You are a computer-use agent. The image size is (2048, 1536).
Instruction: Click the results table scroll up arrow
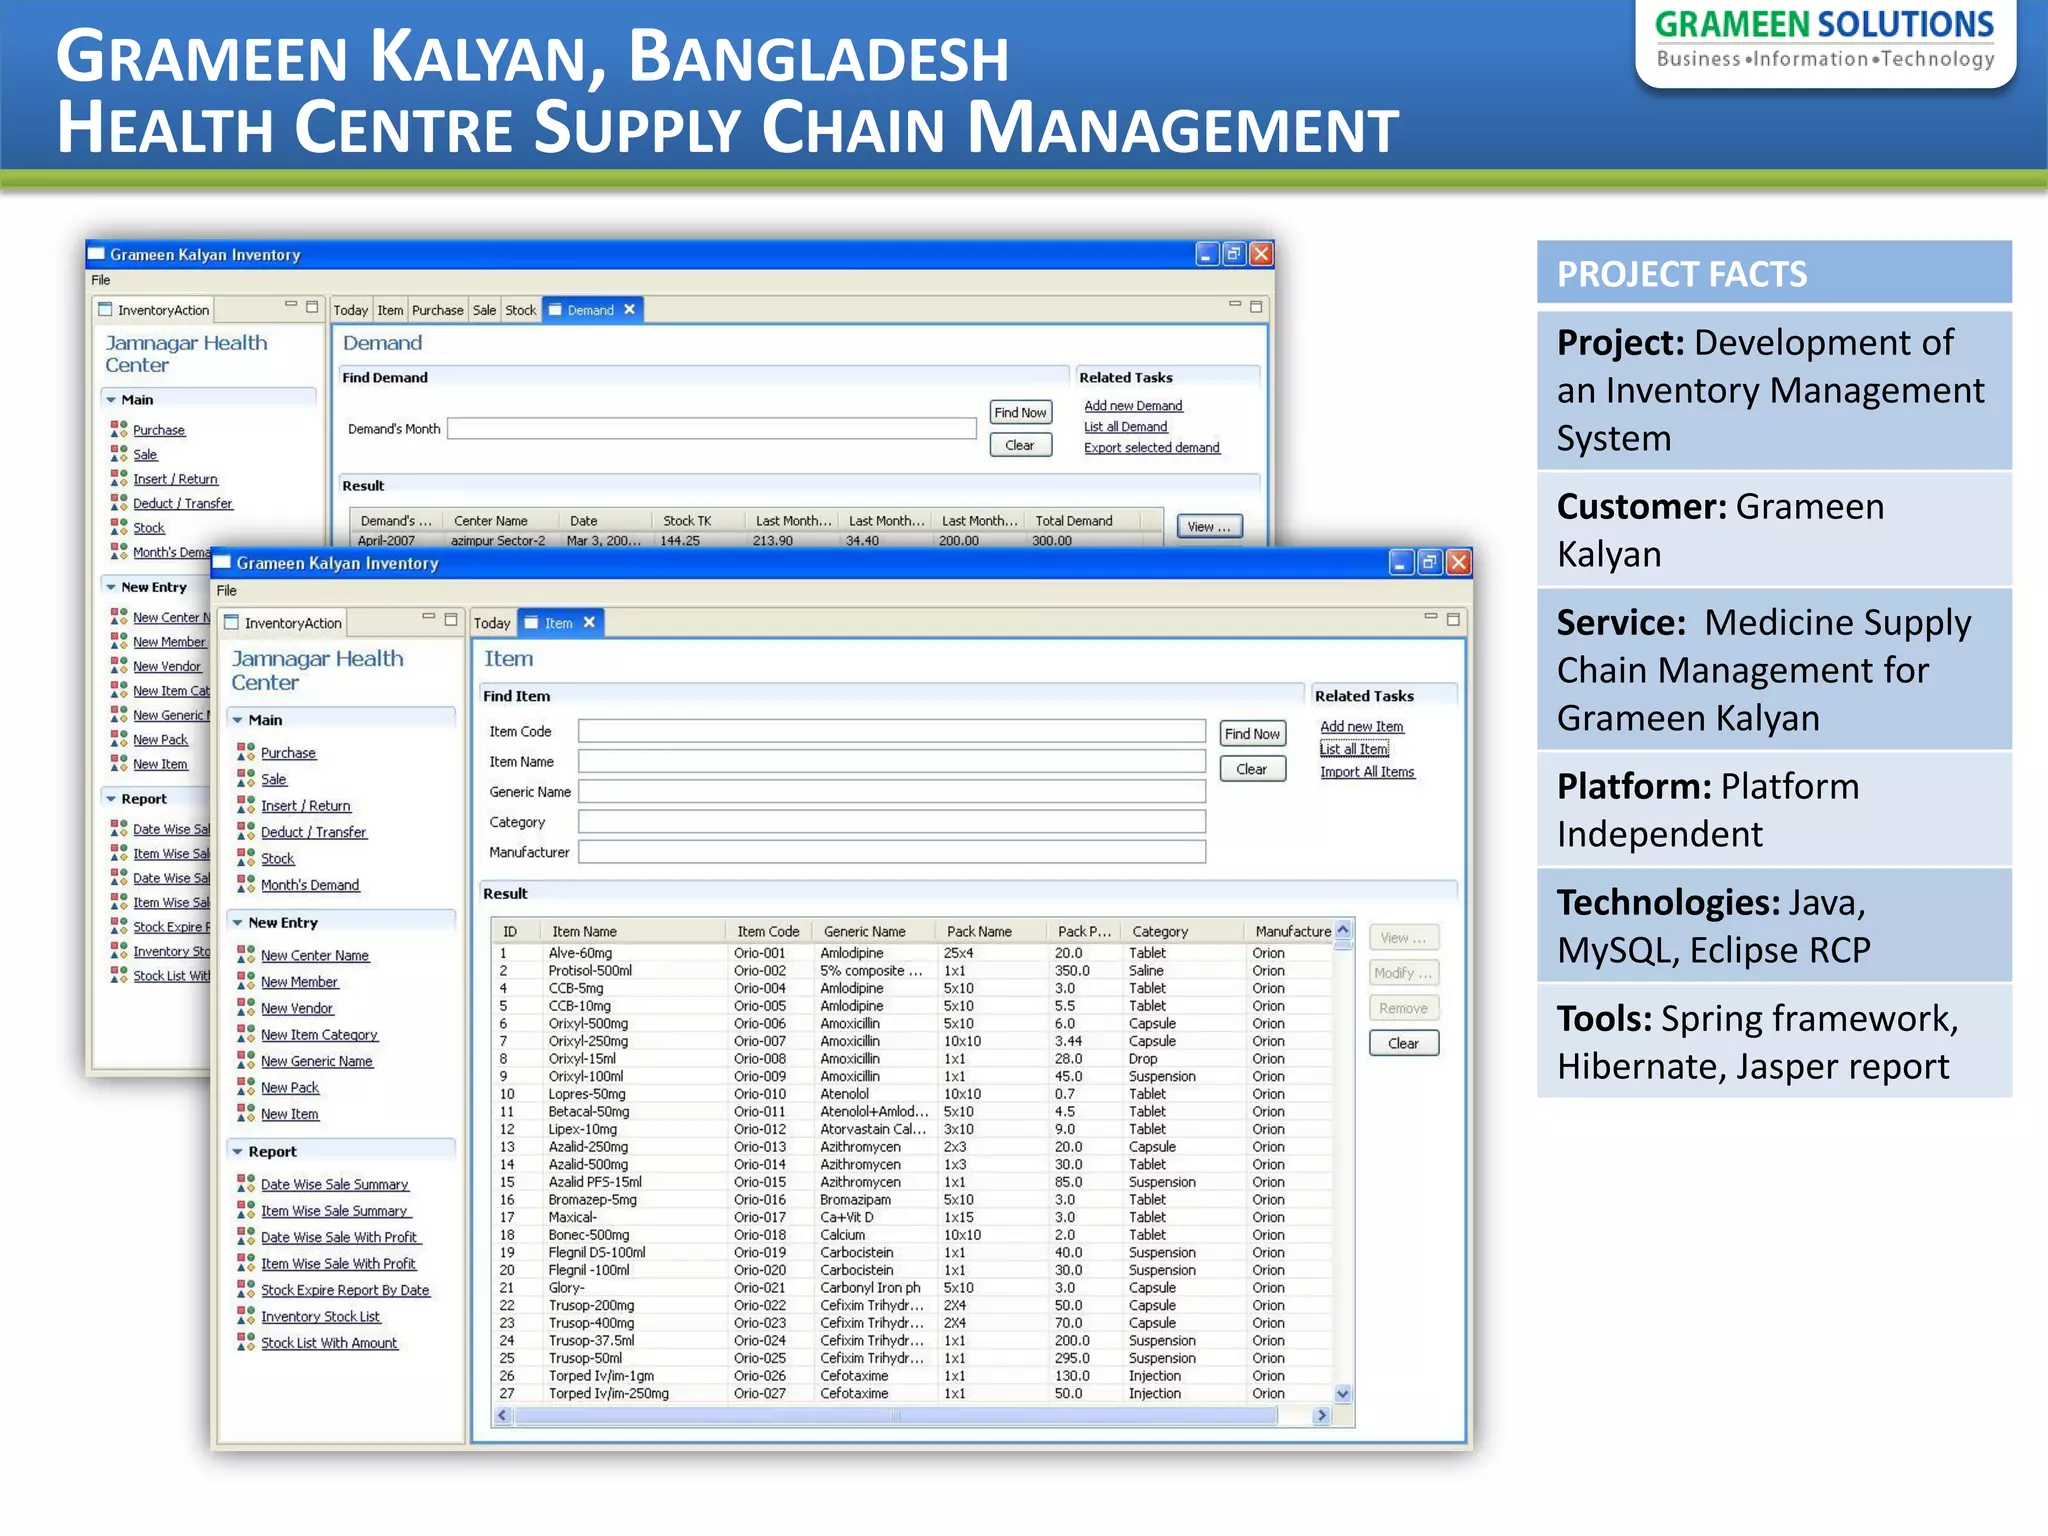(1343, 931)
